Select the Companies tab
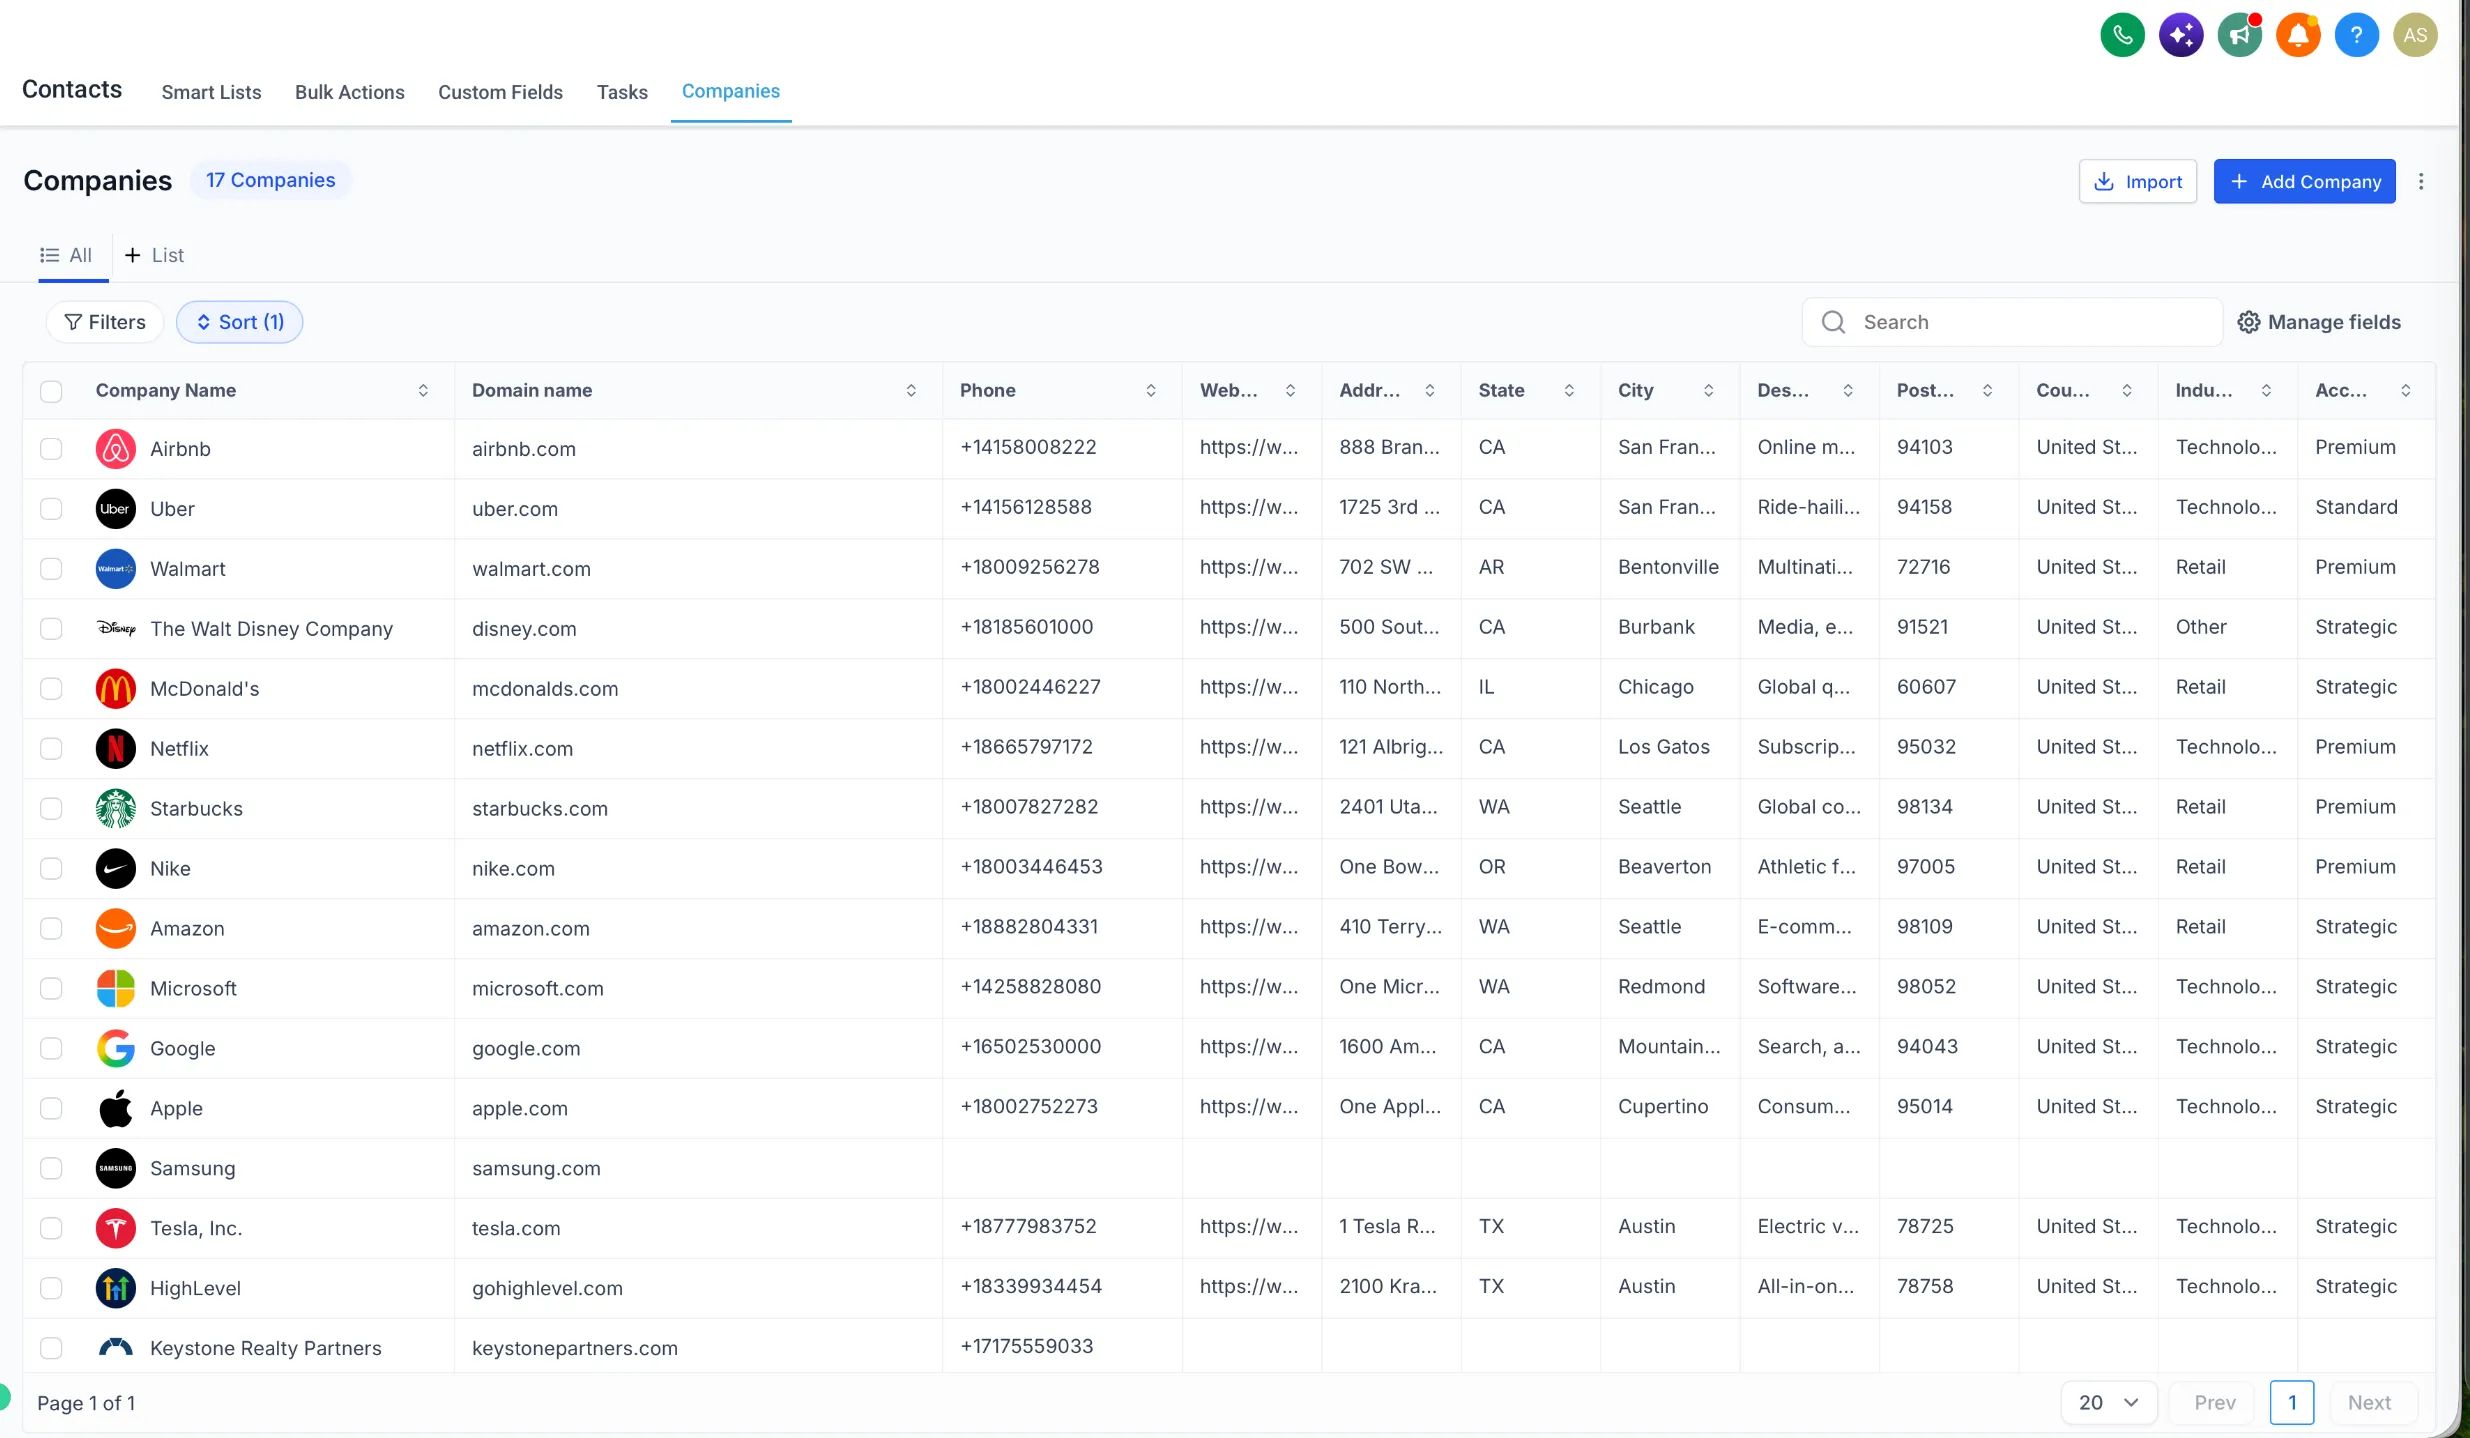2470x1438 pixels. point(731,91)
